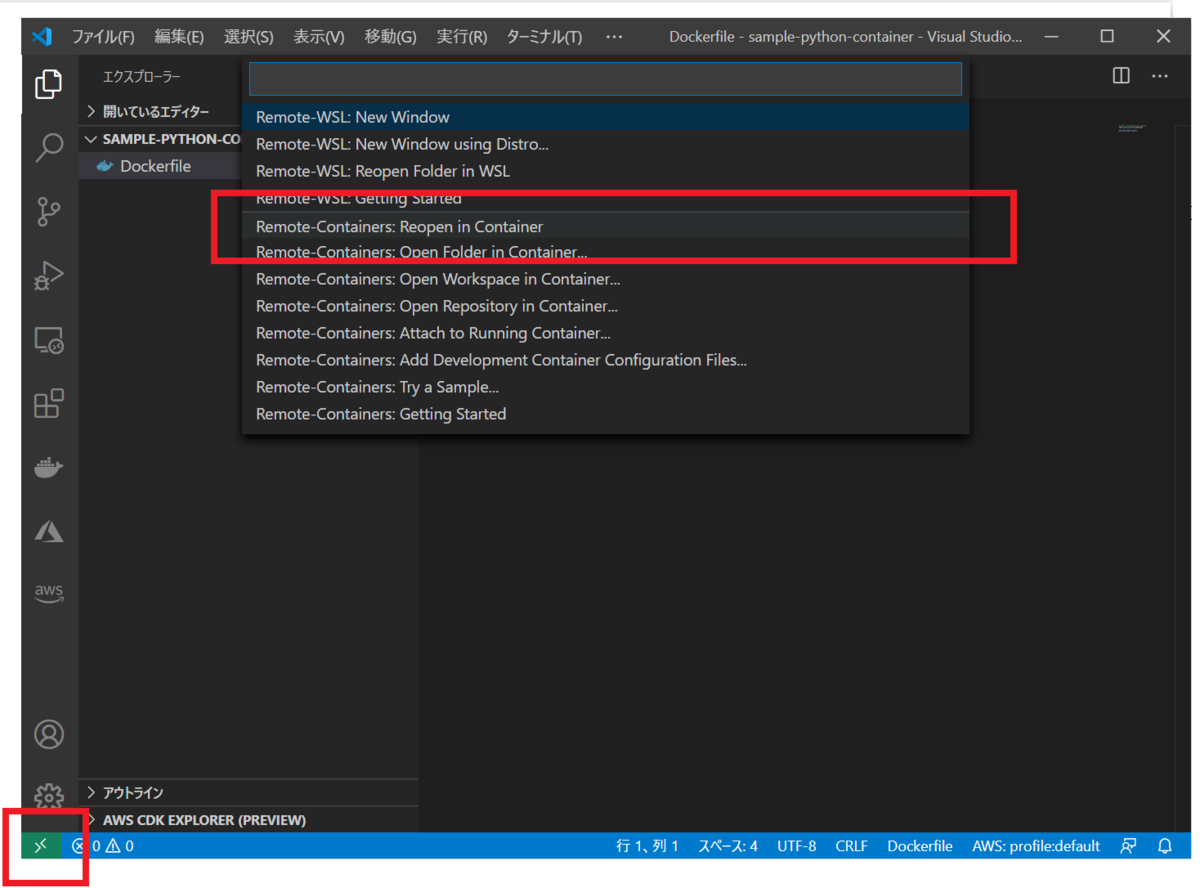Click the editor minimap preview
The width and height of the screenshot is (1200, 888).
[1131, 128]
